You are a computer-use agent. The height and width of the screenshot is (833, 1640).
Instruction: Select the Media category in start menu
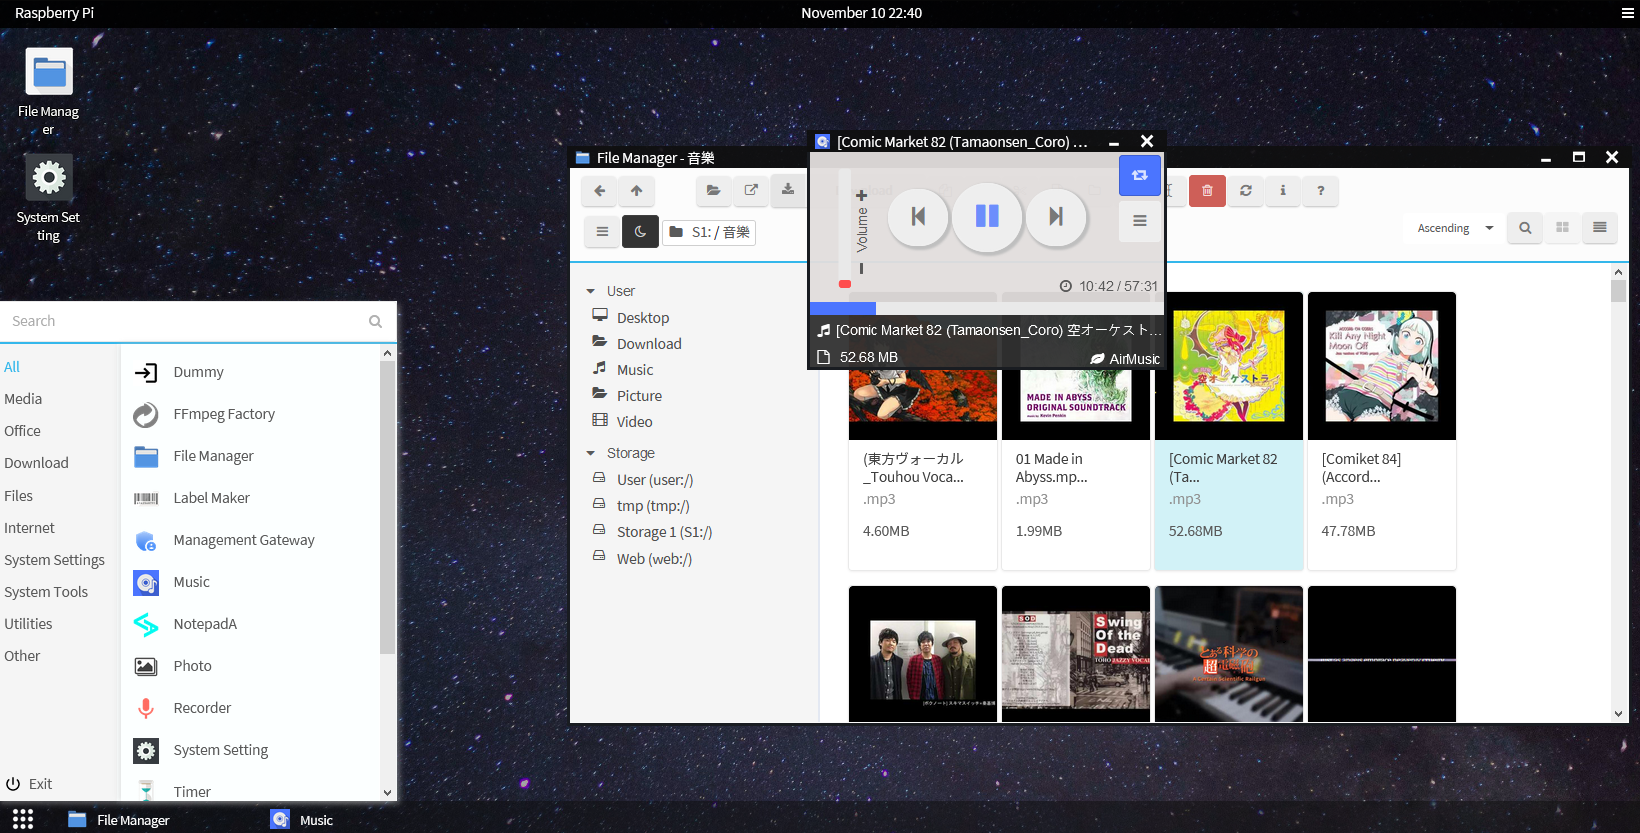tap(23, 399)
